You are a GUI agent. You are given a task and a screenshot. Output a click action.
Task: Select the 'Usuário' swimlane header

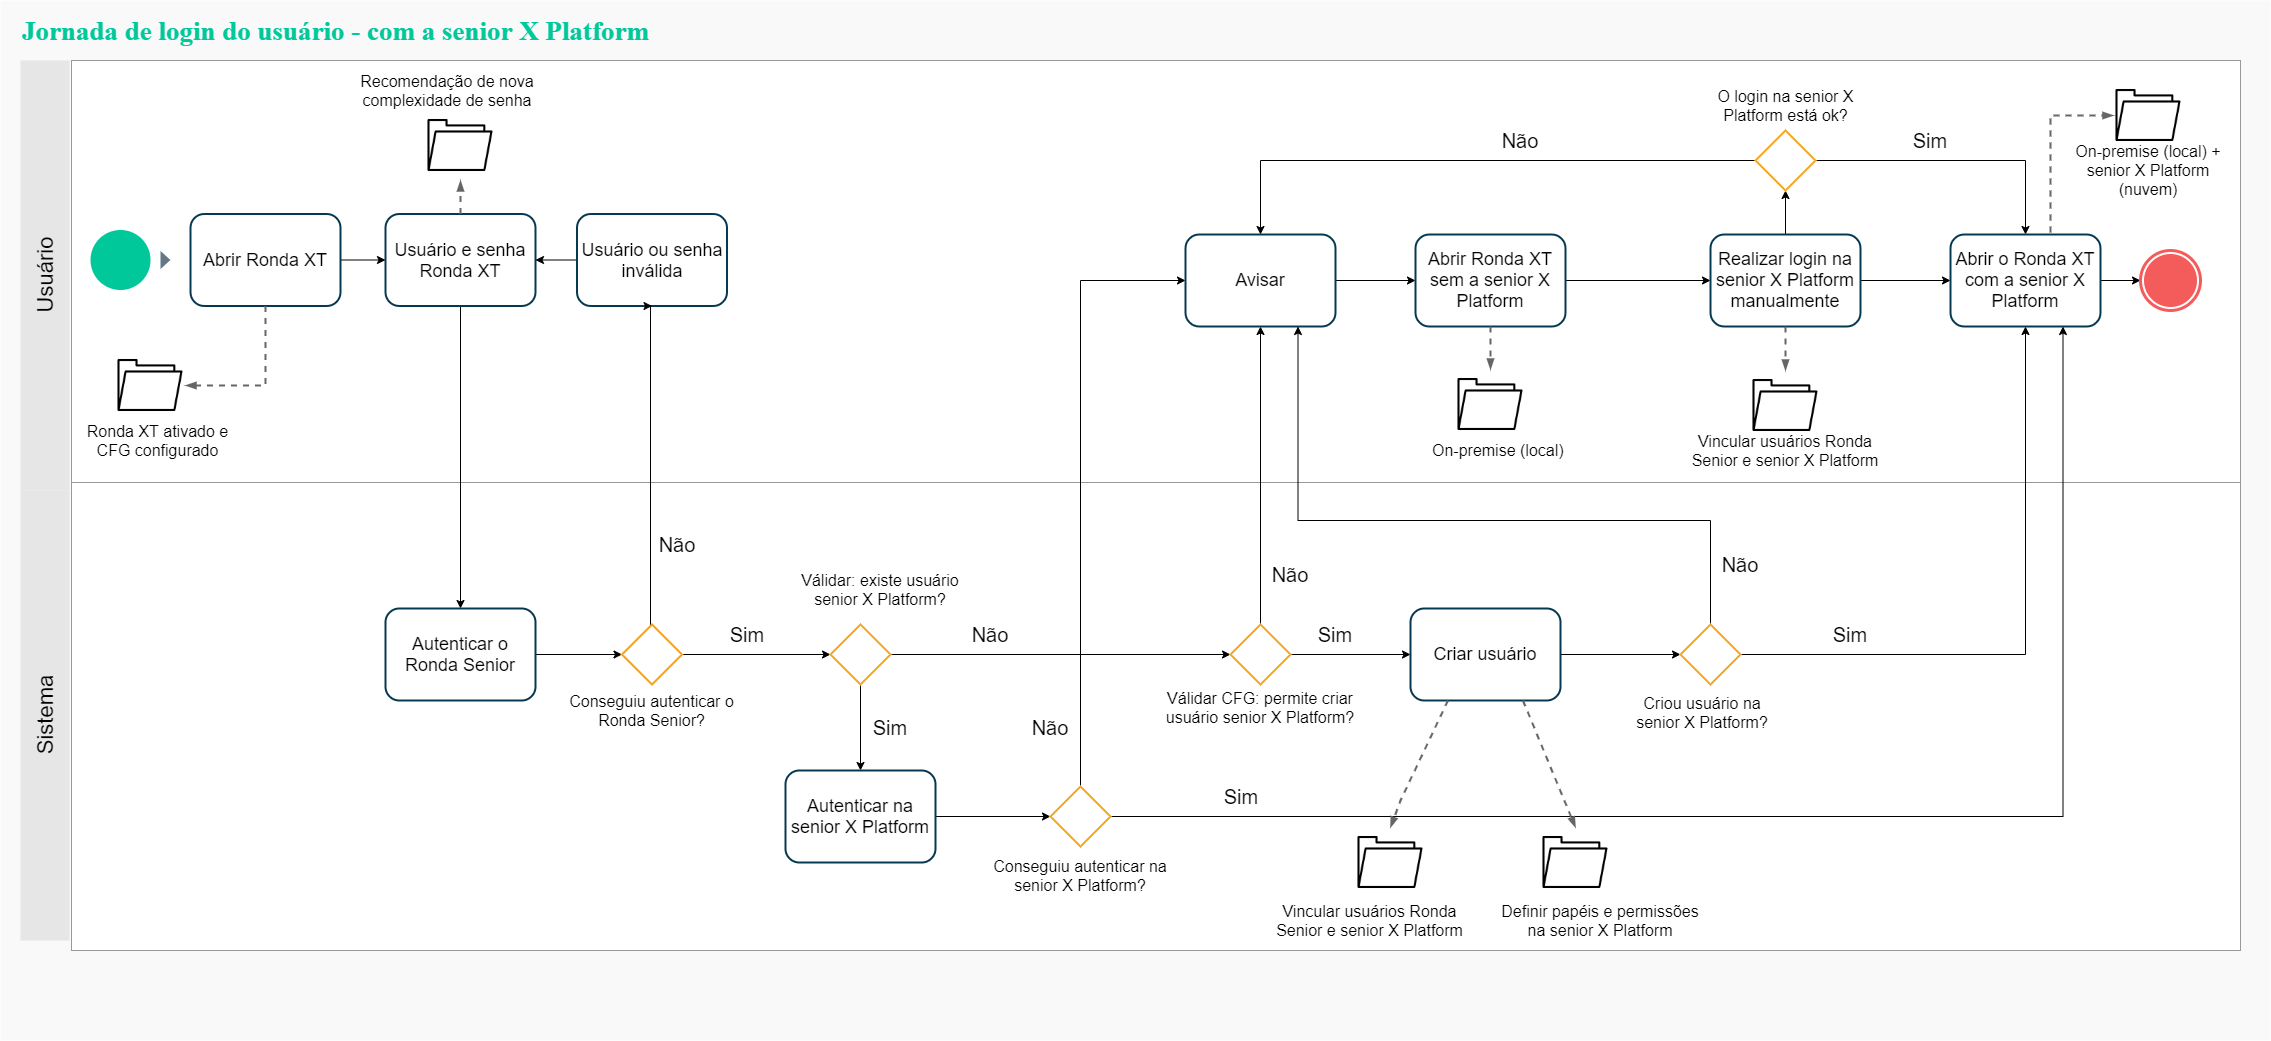[x=45, y=274]
